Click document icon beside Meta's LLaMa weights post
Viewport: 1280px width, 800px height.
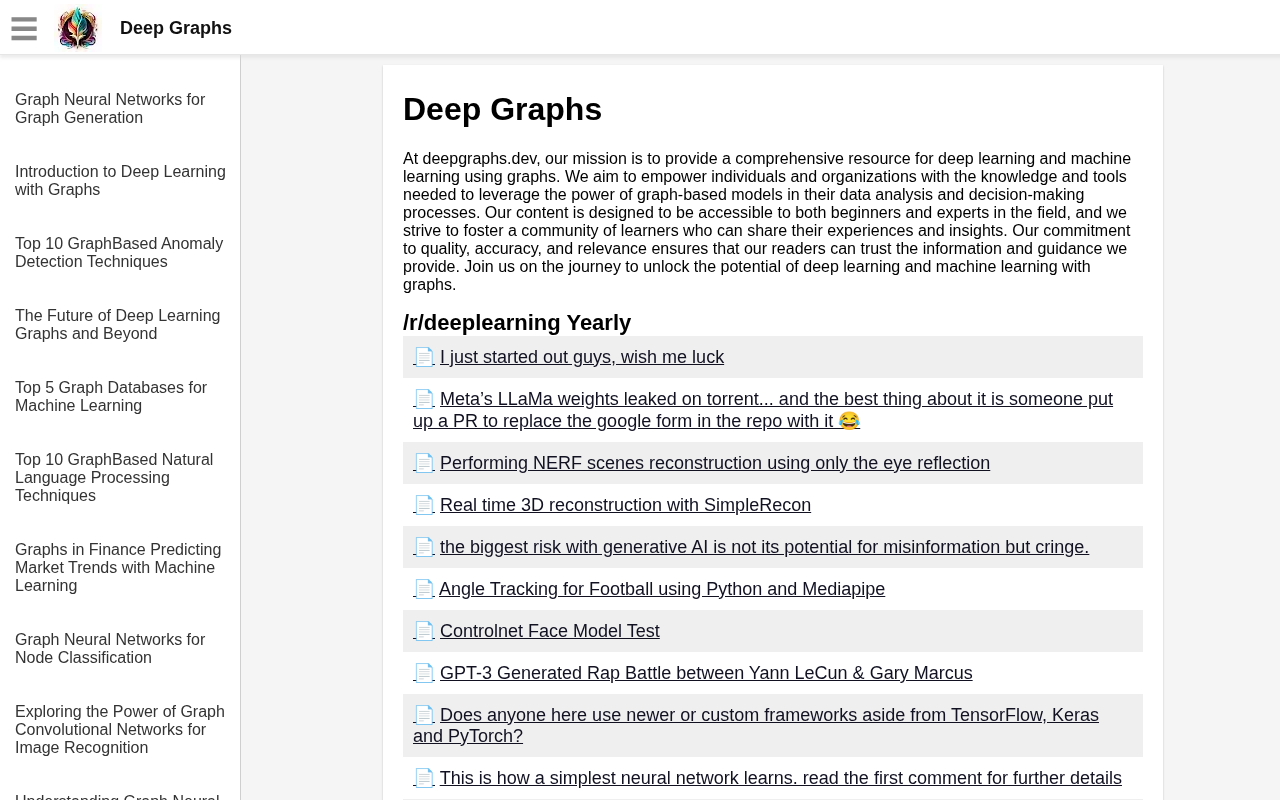[x=424, y=399]
